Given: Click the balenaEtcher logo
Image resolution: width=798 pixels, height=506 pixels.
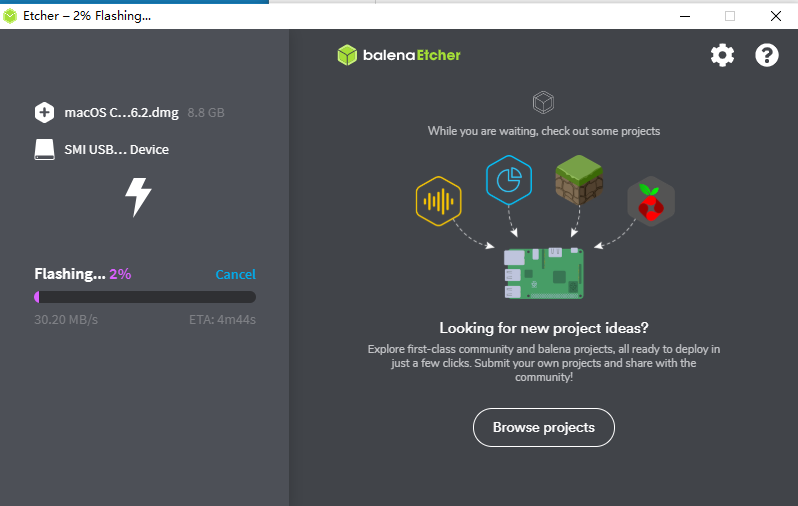Looking at the screenshot, I should click(x=399, y=55).
